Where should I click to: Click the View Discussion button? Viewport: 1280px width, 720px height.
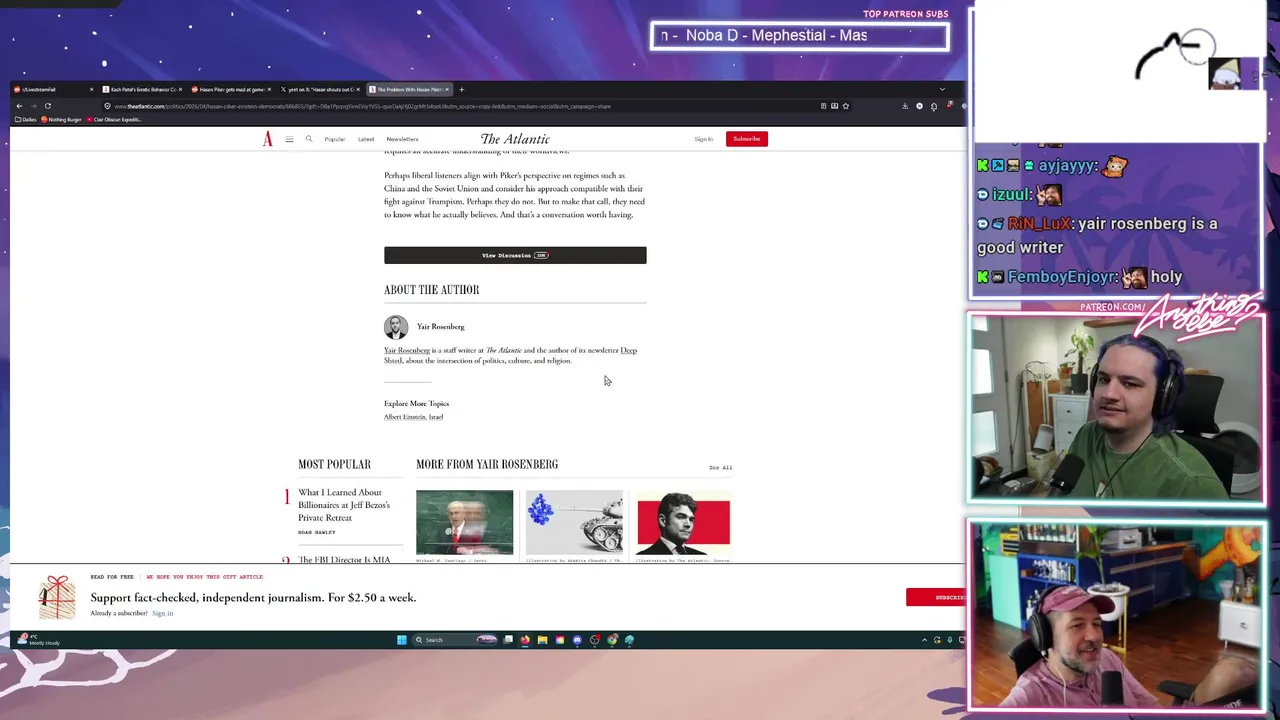tap(515, 255)
